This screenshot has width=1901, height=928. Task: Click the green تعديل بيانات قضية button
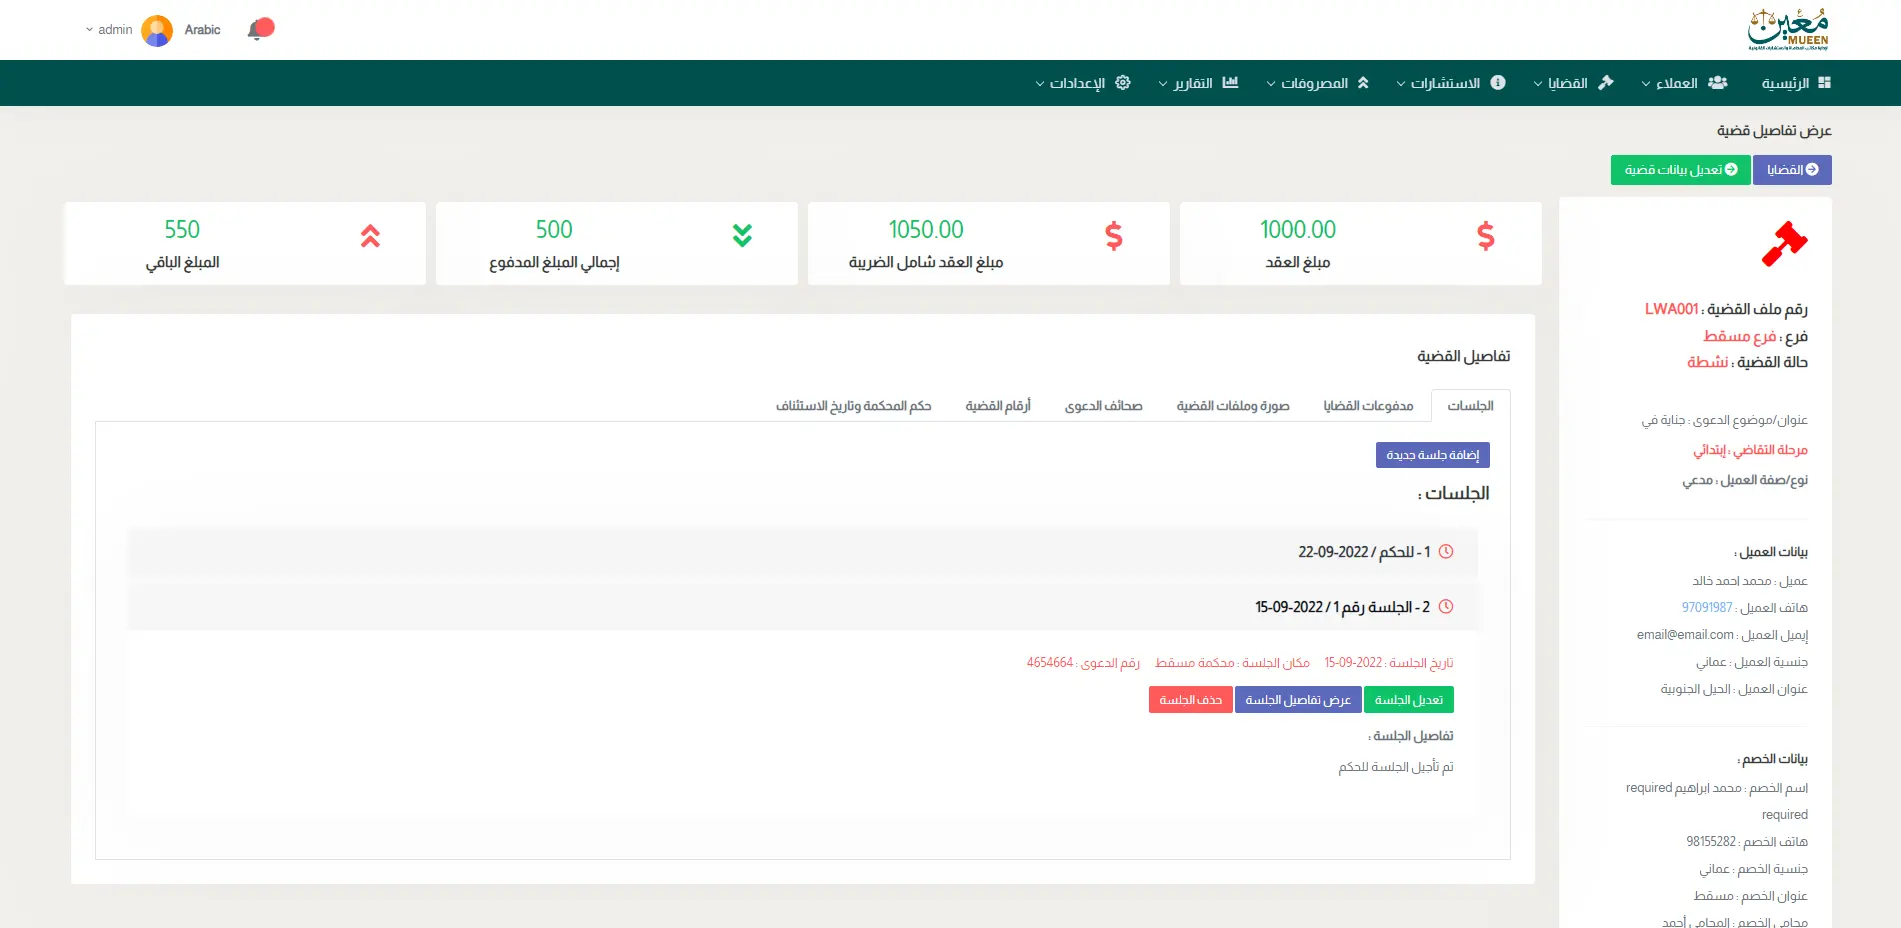(1680, 170)
